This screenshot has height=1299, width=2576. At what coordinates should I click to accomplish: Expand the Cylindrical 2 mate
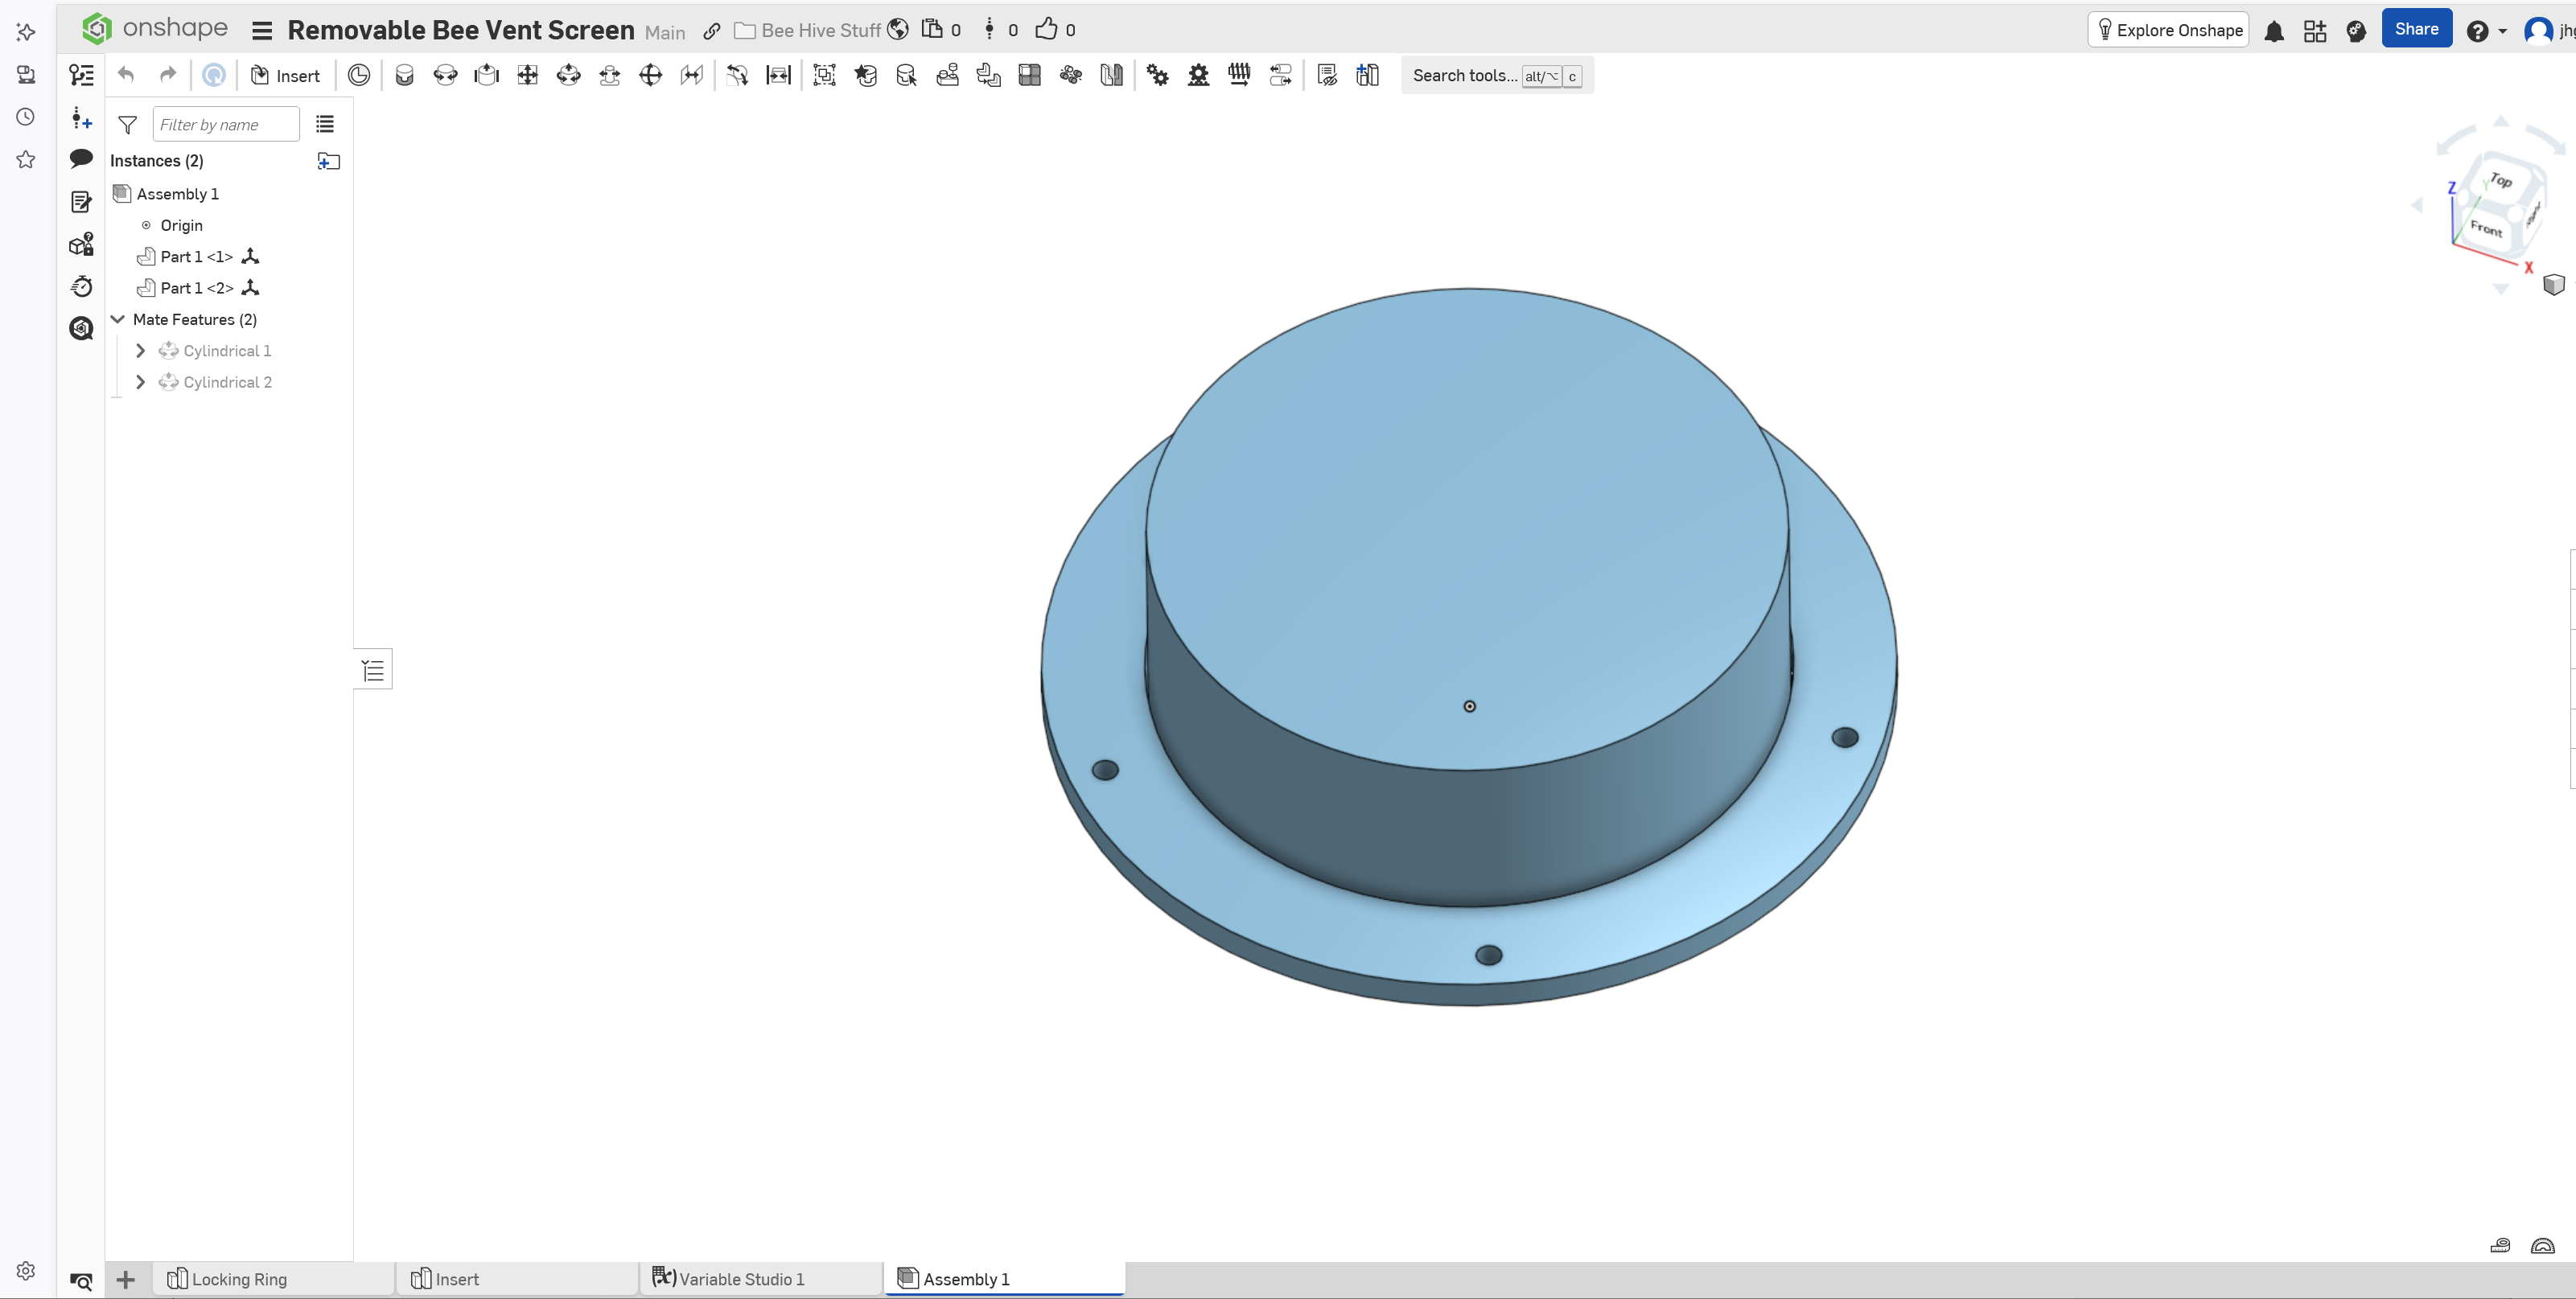pos(140,382)
